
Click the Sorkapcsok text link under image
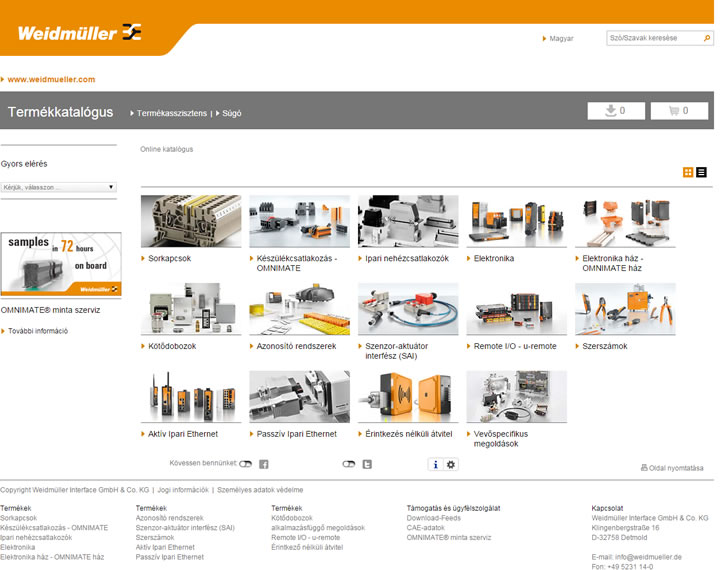click(x=169, y=259)
